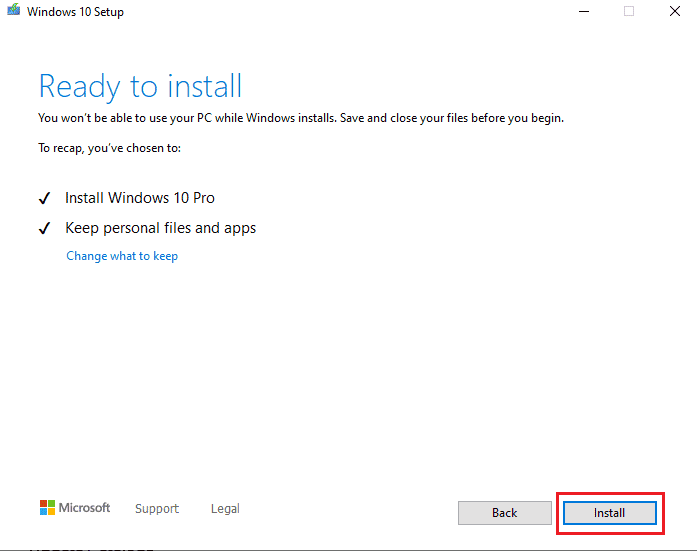This screenshot has height=551, width=697.
Task: Click the disabled maximize button
Action: 629,11
